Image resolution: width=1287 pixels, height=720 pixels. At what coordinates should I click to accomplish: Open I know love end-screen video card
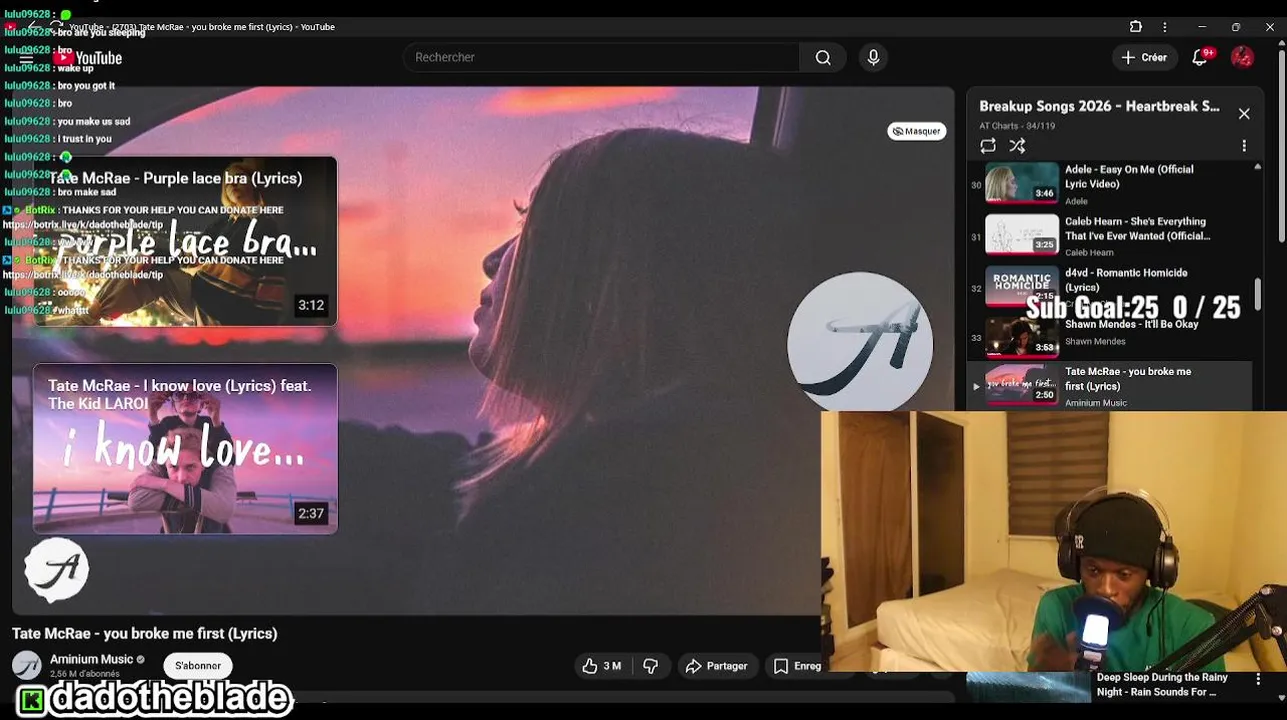(185, 448)
